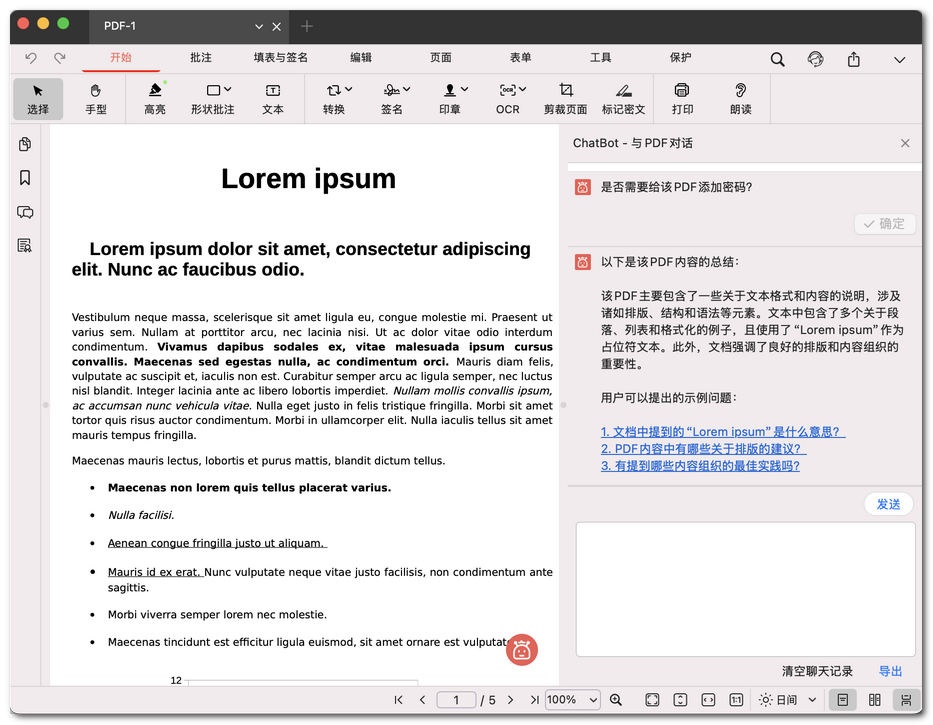Click the fit-to-page icon in the status bar
This screenshot has width=933, height=725.
(652, 699)
